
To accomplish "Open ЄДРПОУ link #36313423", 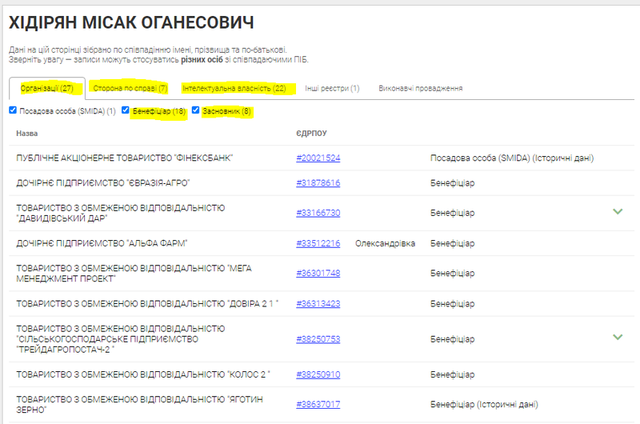I will [318, 303].
